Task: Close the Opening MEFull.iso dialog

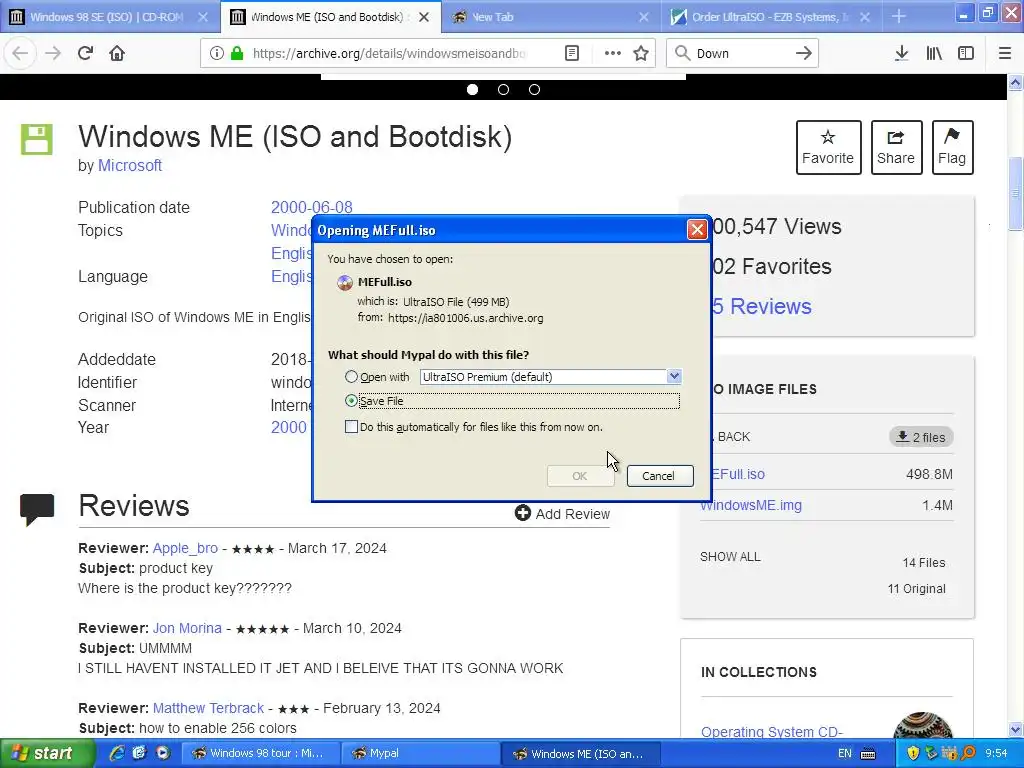Action: click(697, 229)
